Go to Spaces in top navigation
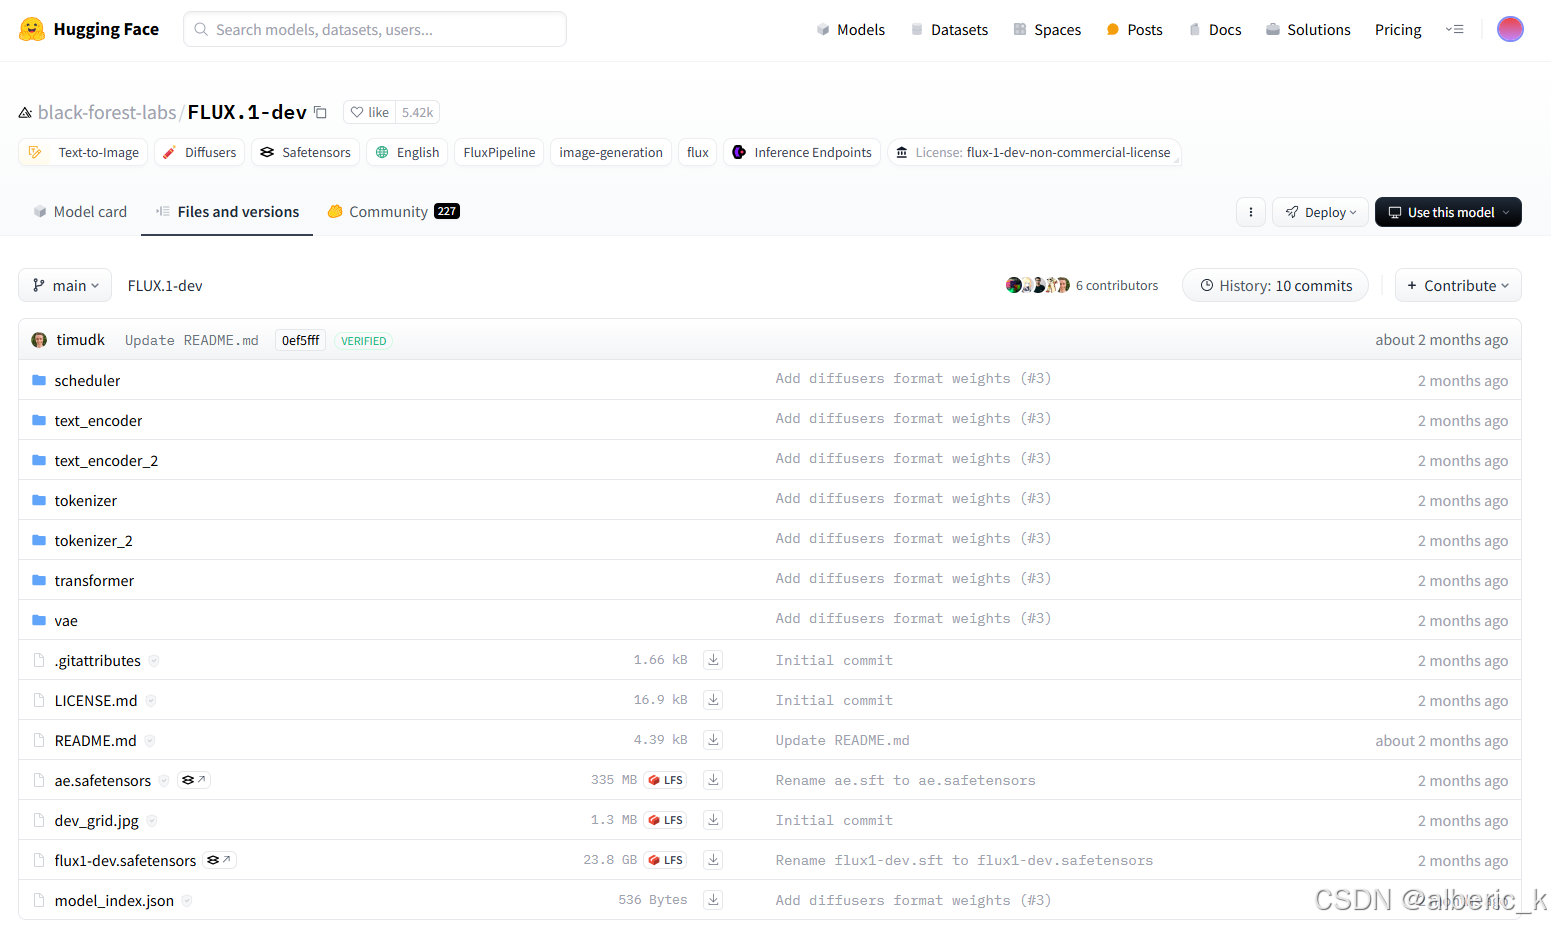 [x=1047, y=30]
